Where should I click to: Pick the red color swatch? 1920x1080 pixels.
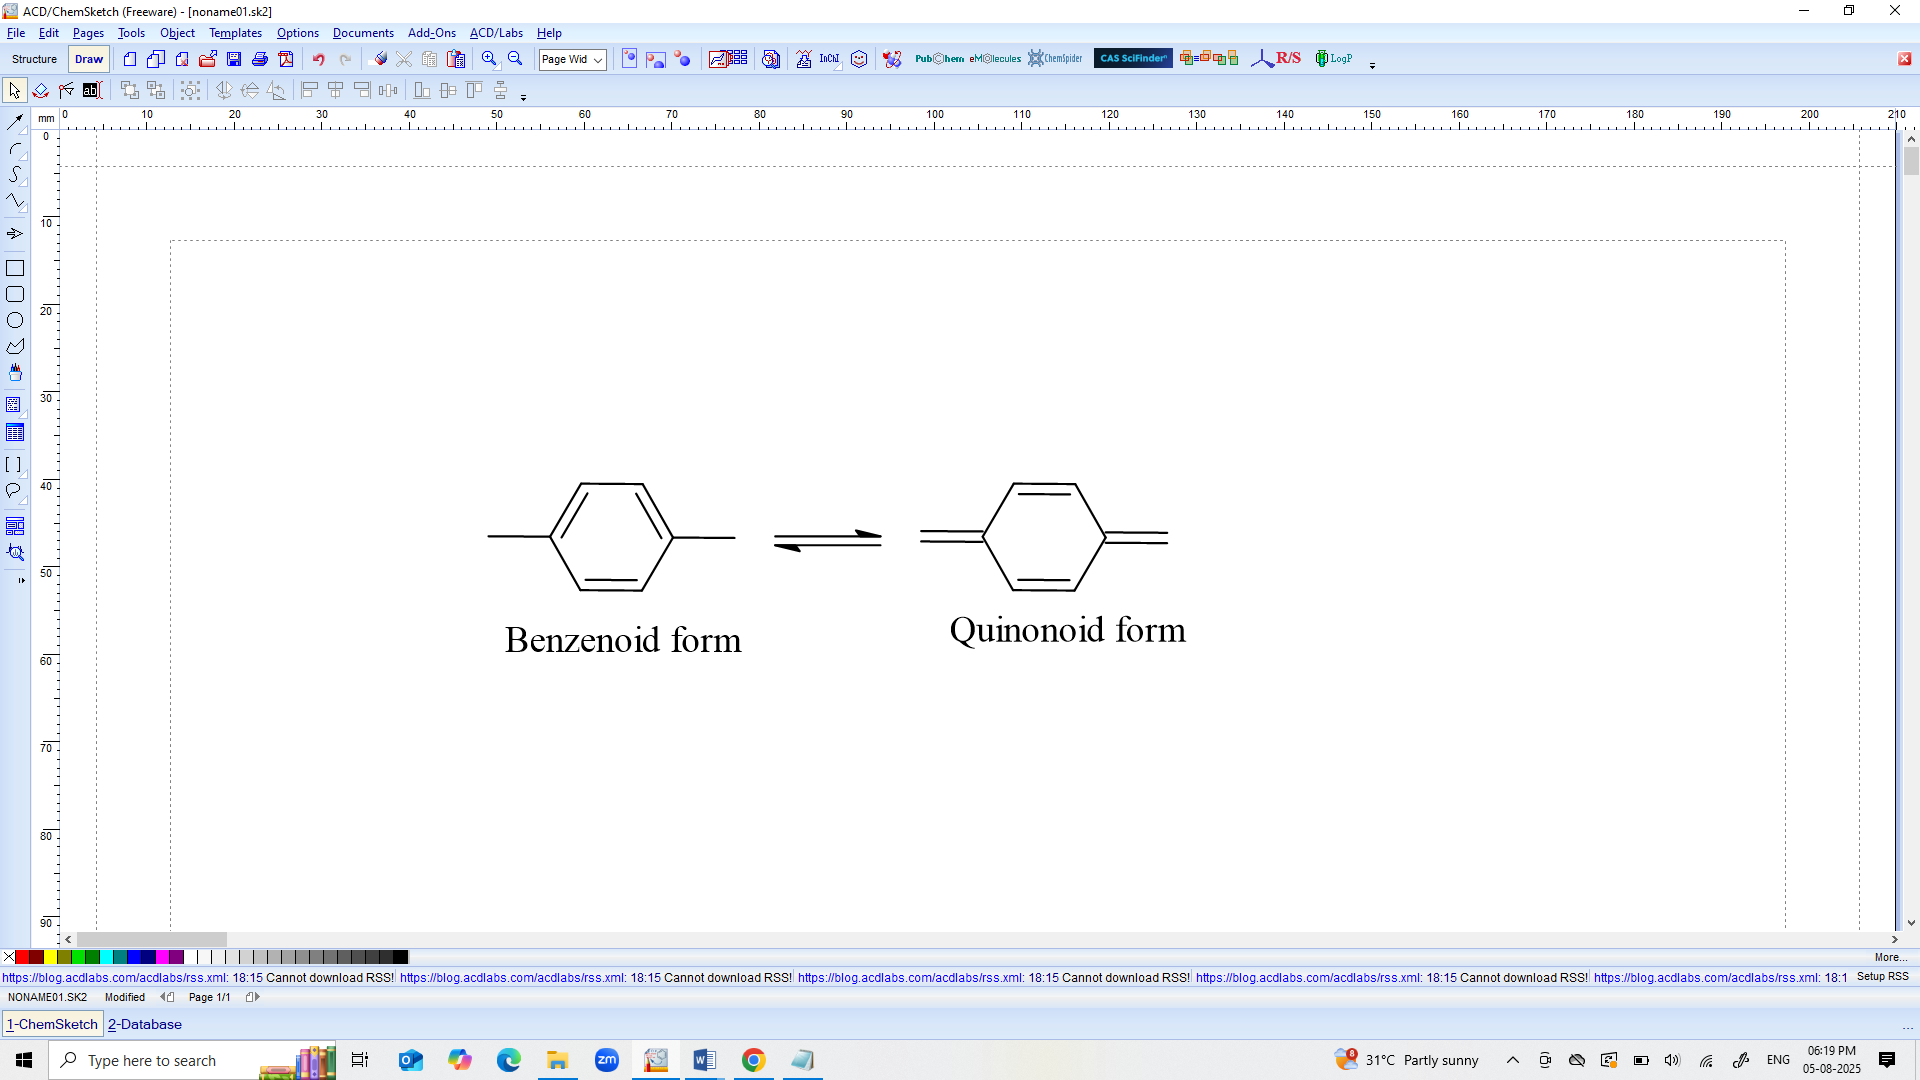(x=22, y=957)
